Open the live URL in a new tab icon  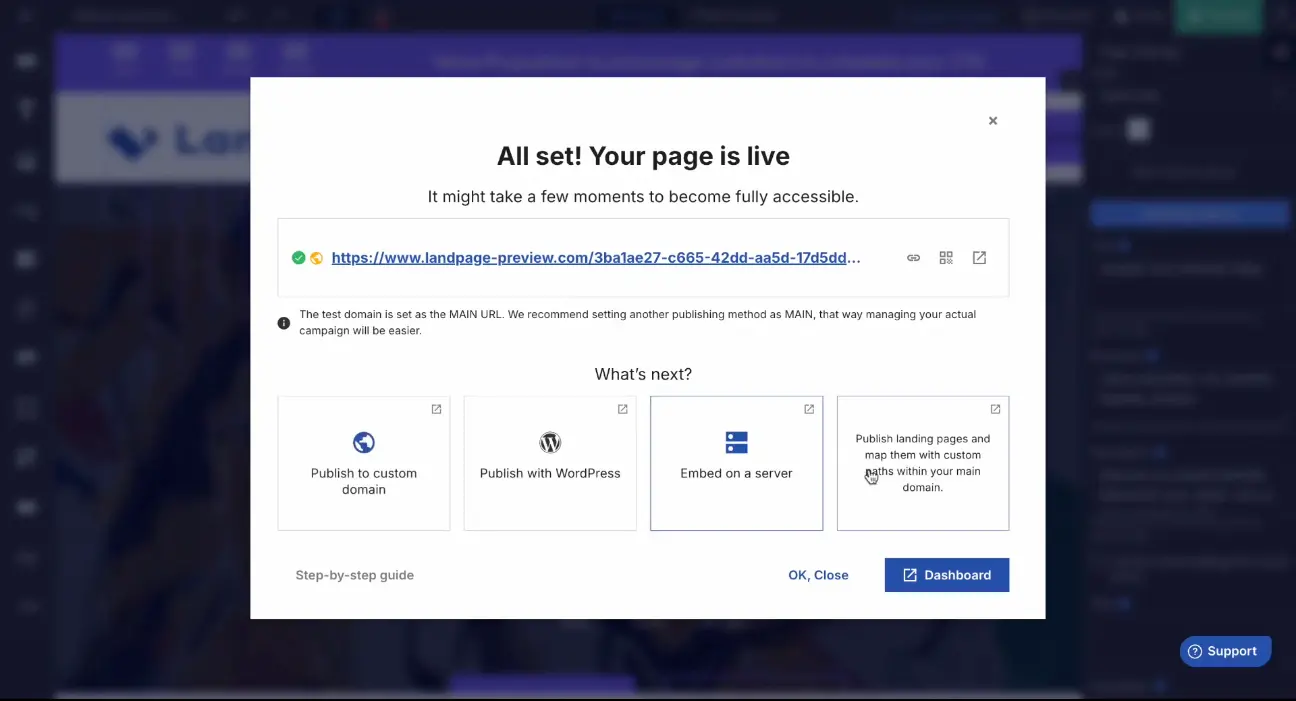coord(979,258)
